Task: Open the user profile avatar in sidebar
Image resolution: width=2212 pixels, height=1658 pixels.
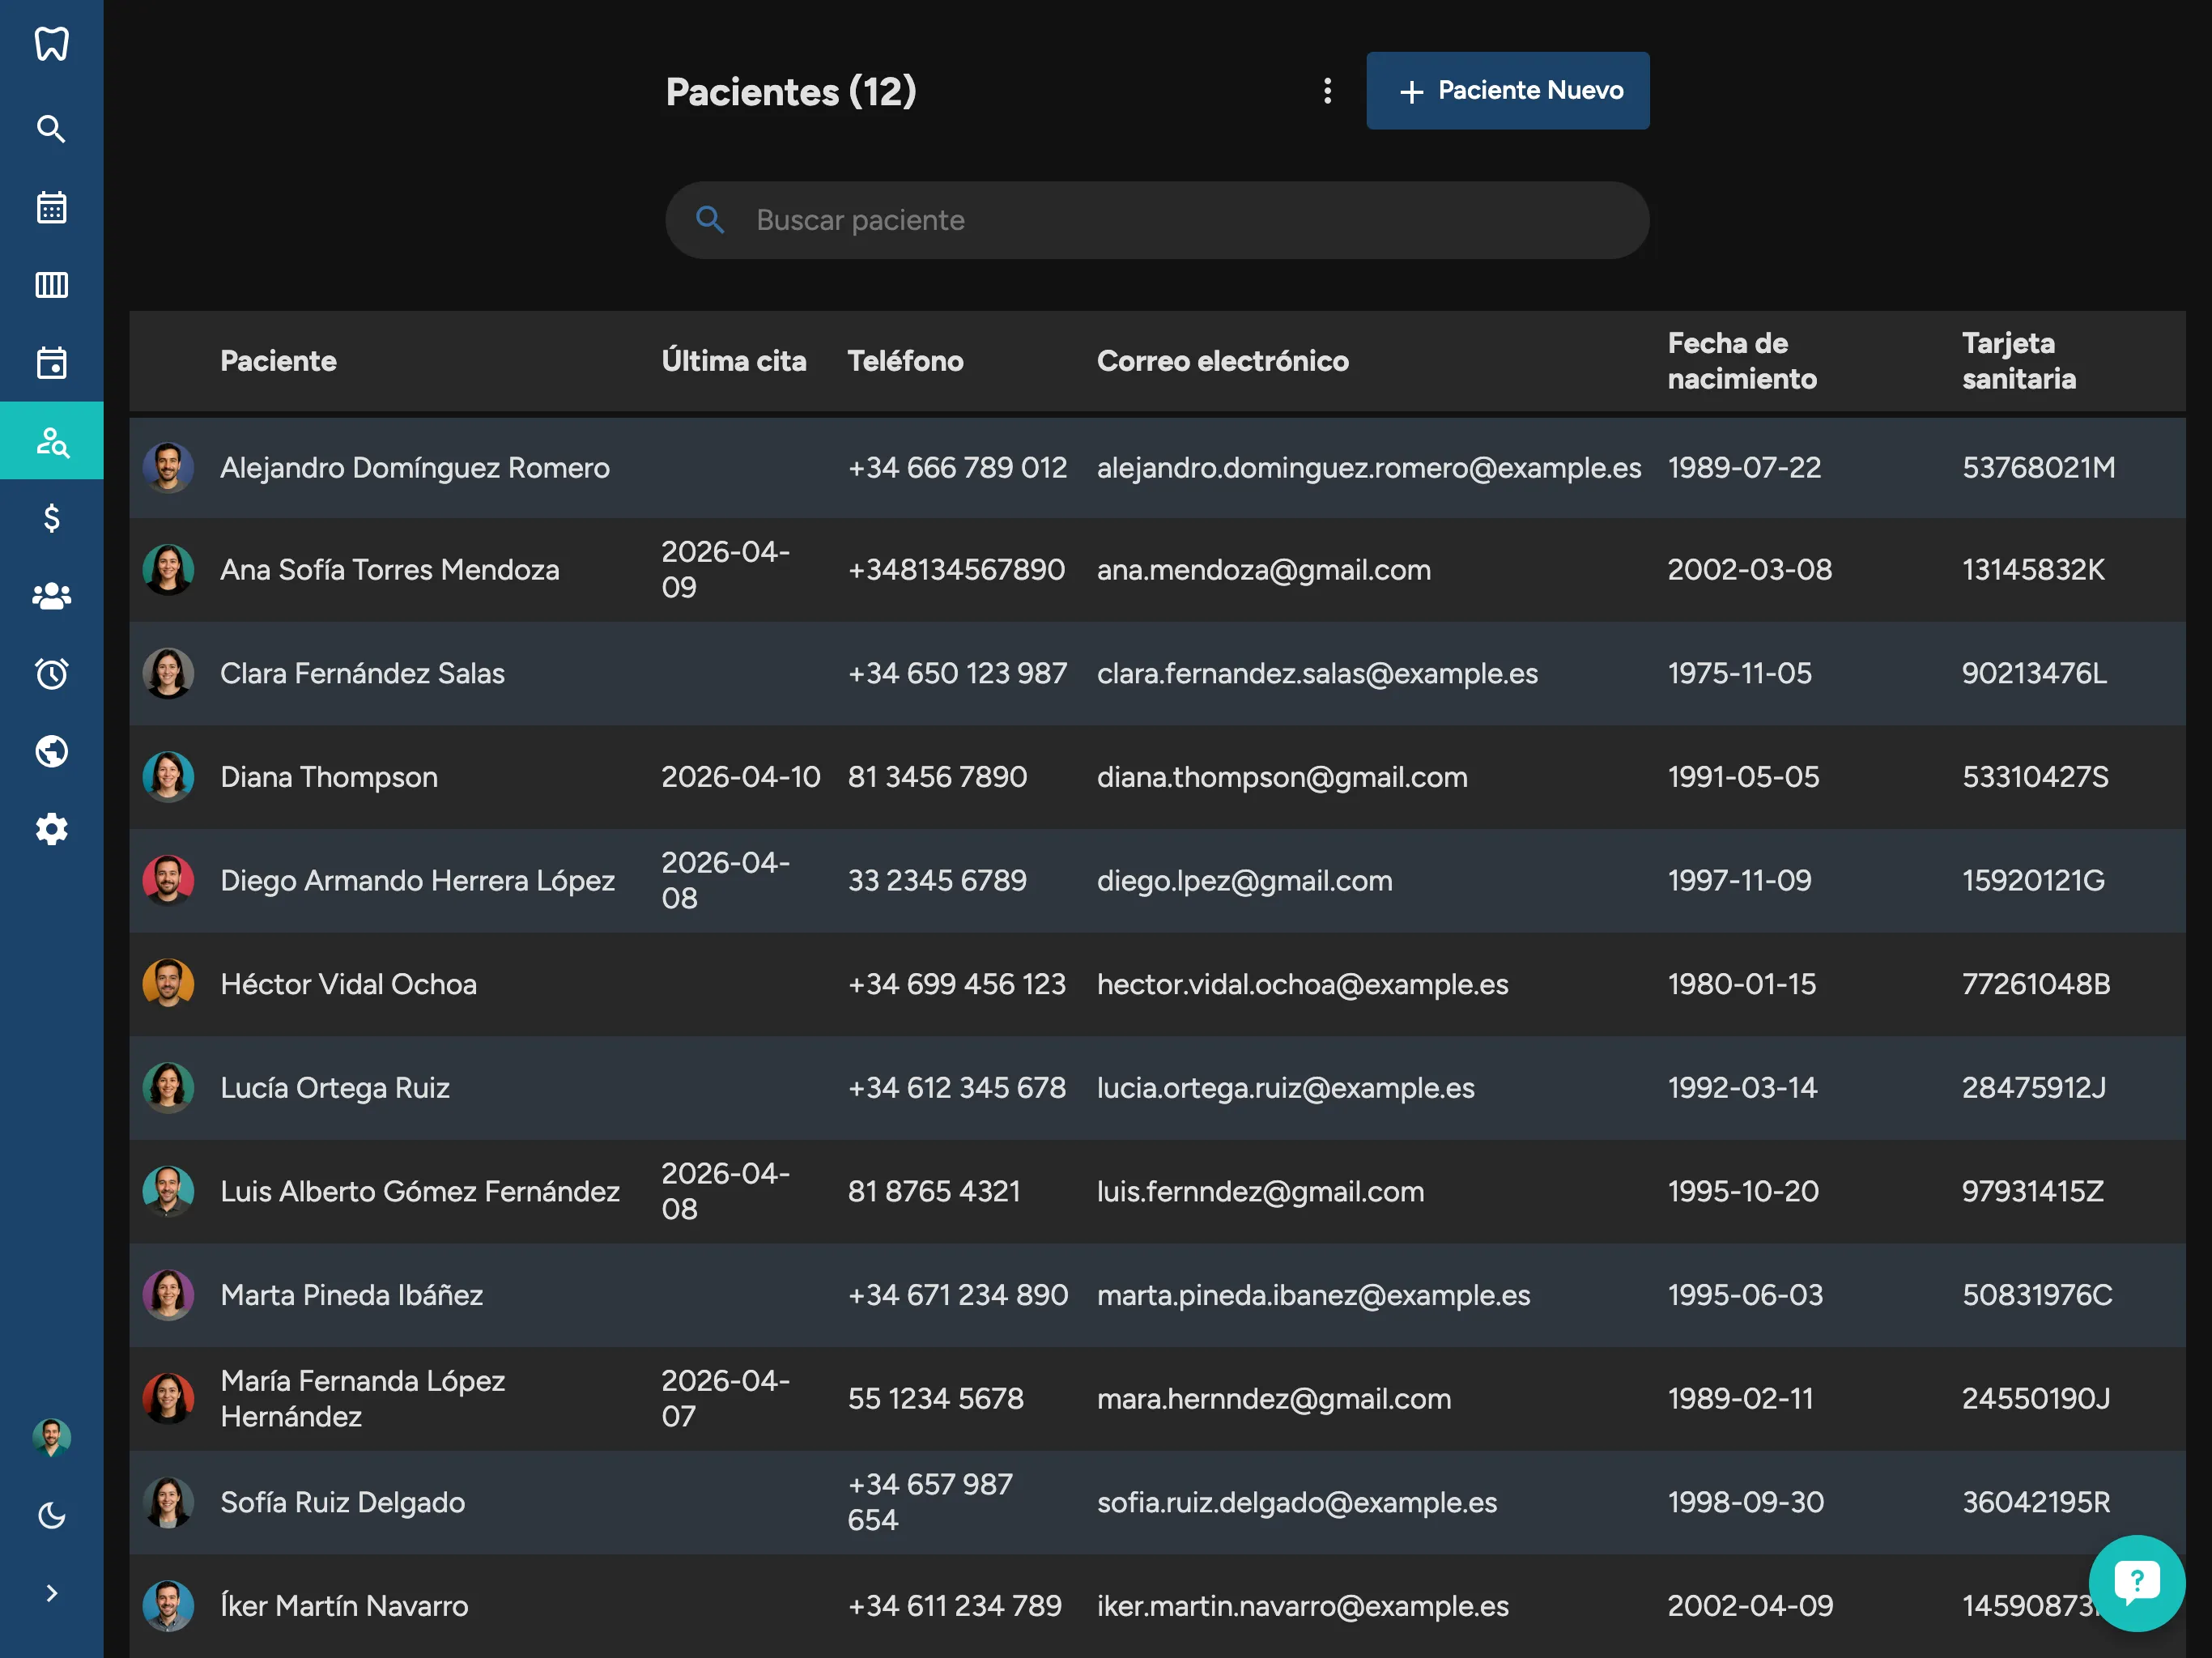Action: (51, 1437)
